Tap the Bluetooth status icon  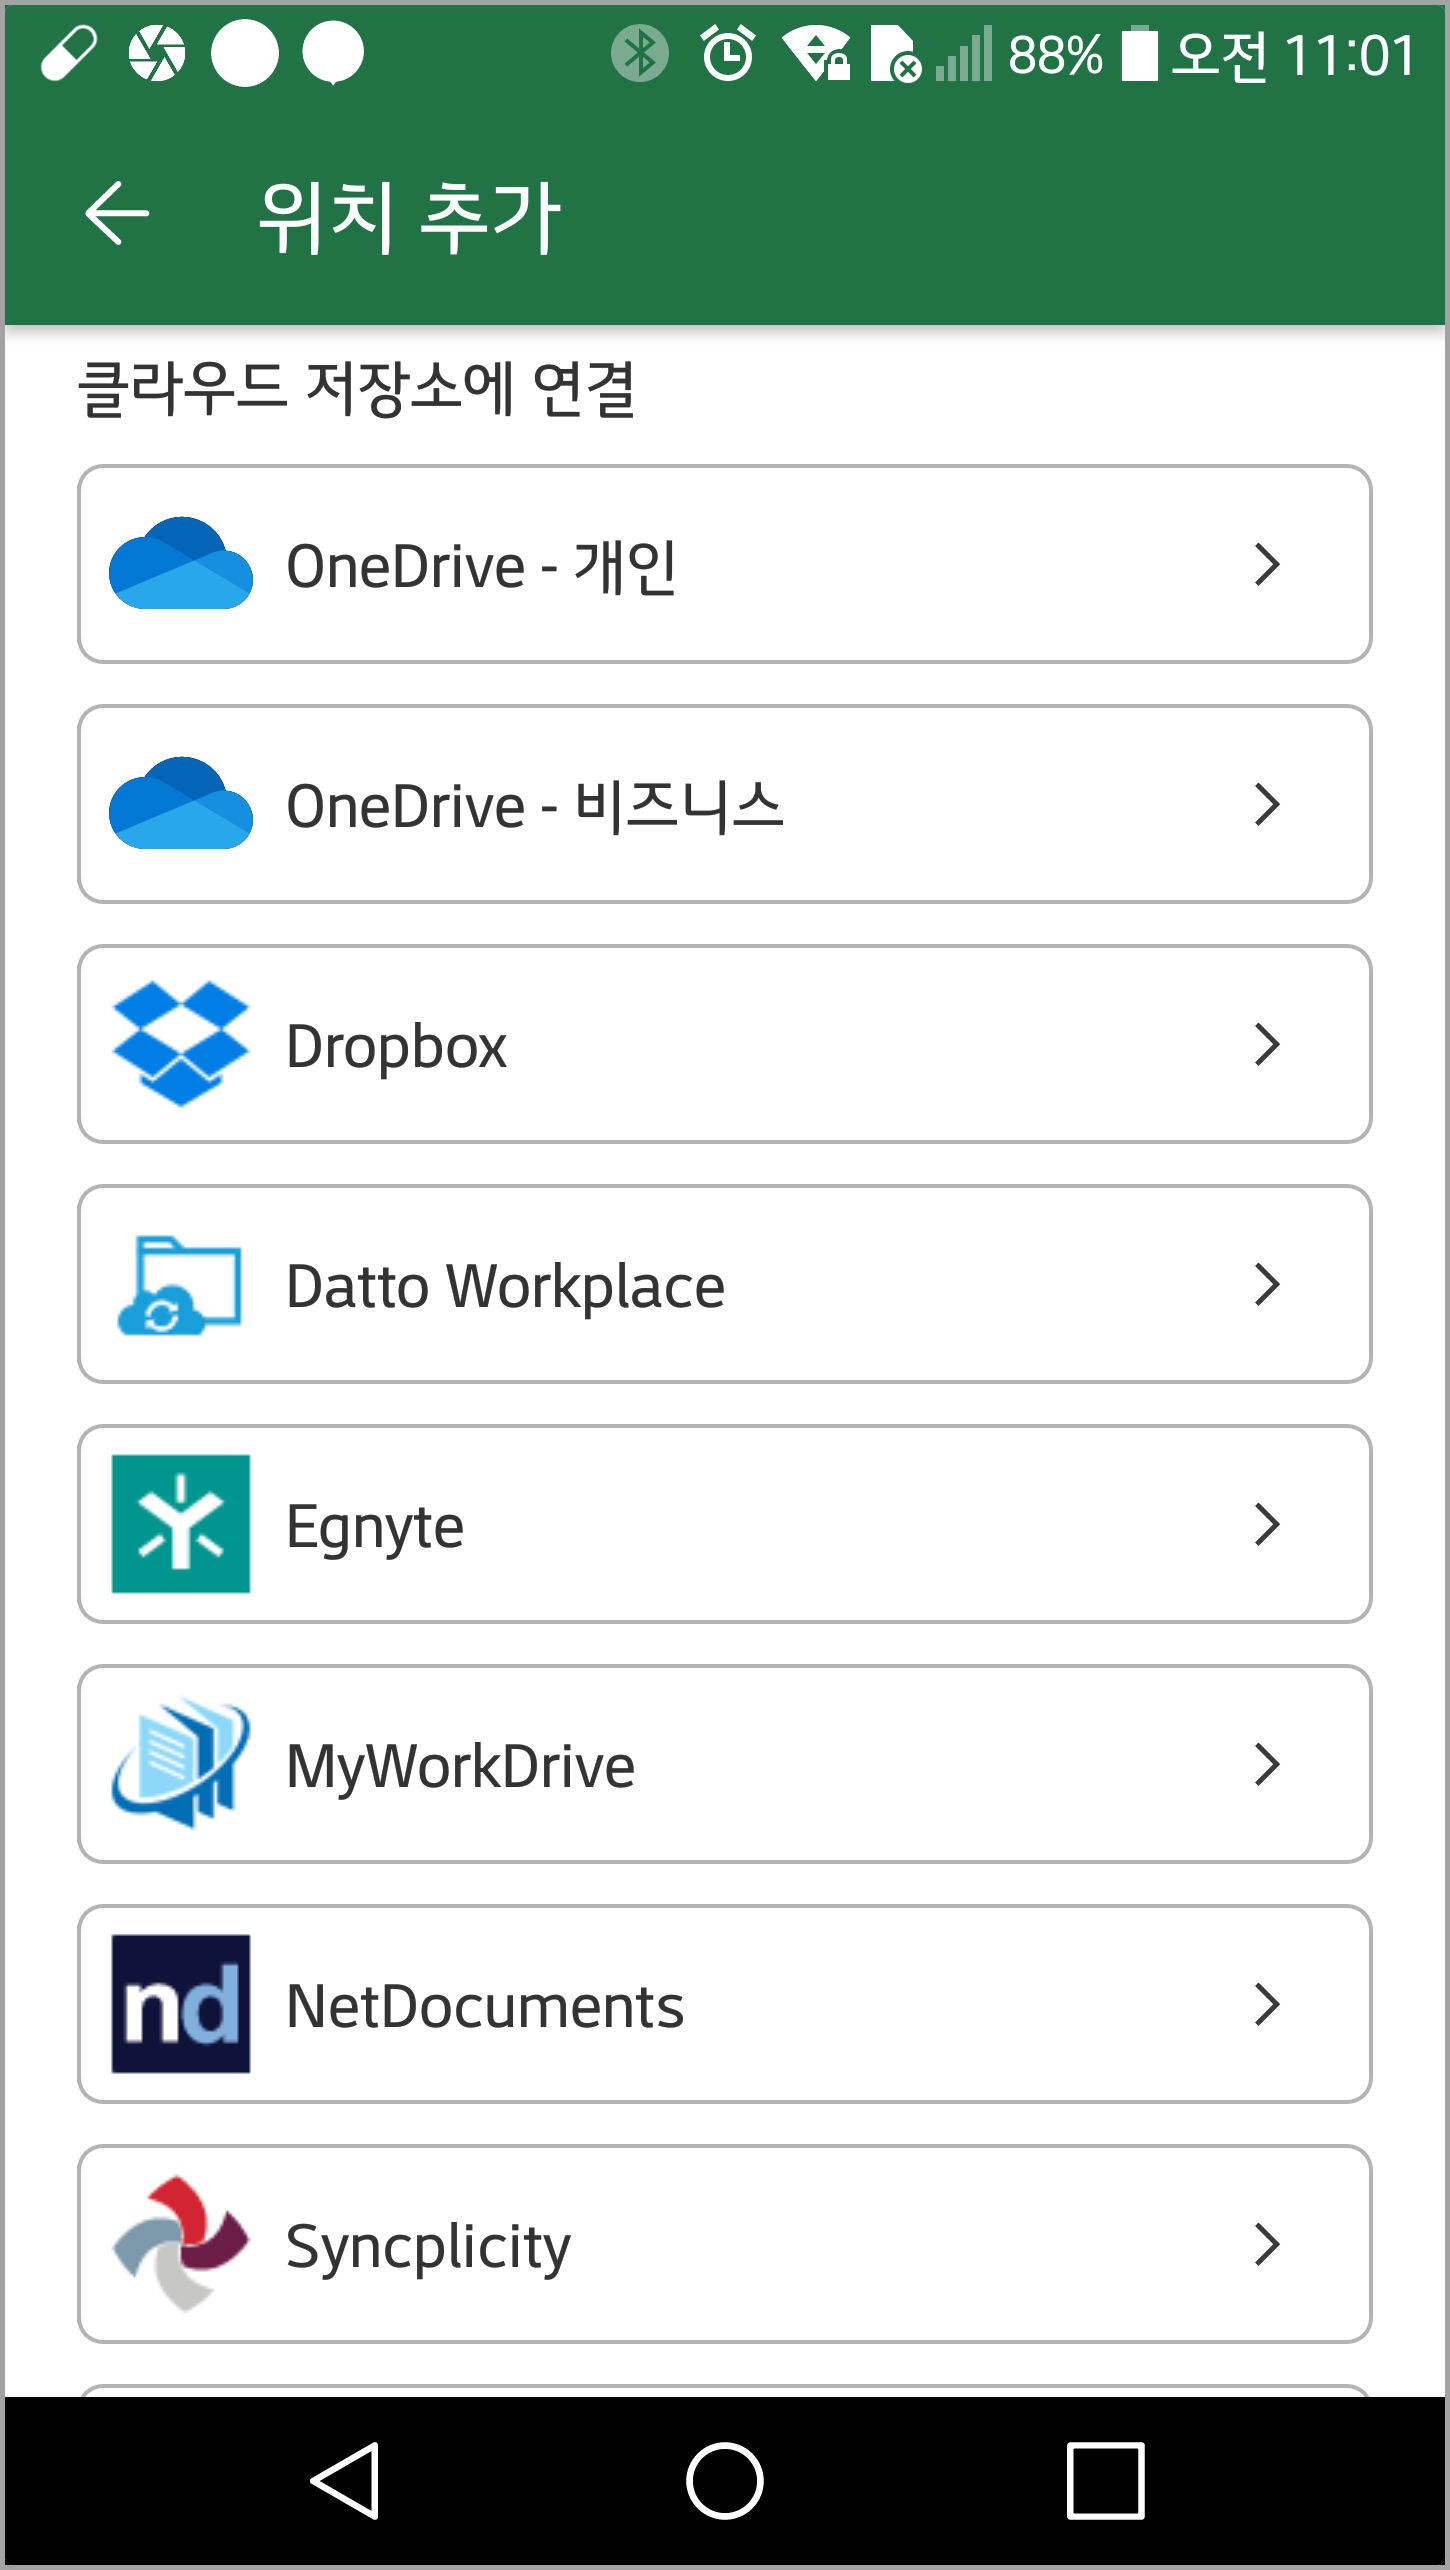coord(640,53)
